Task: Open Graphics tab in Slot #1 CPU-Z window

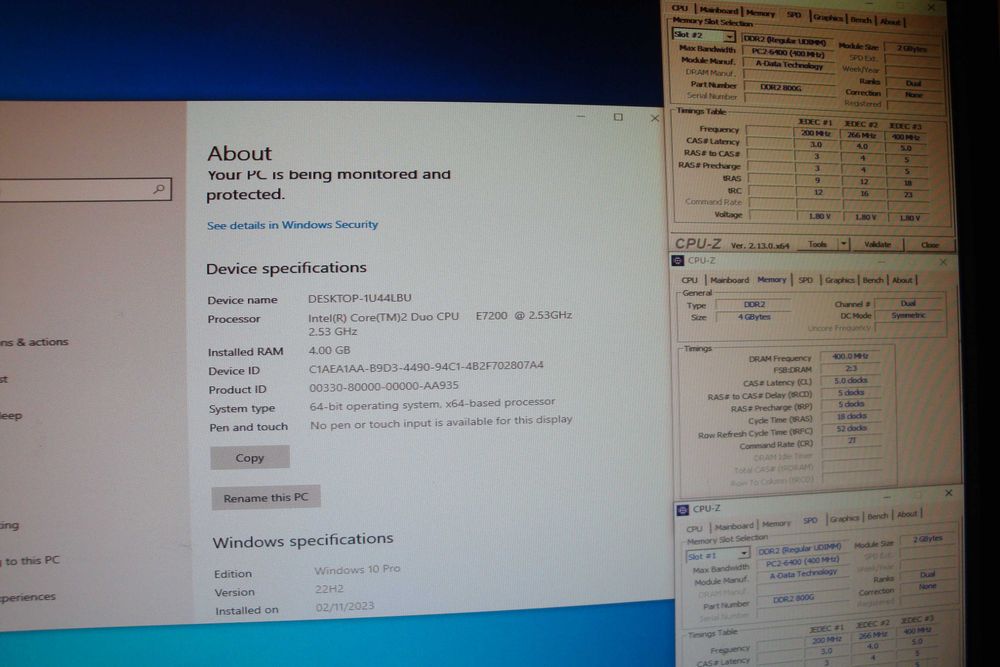Action: [x=844, y=518]
